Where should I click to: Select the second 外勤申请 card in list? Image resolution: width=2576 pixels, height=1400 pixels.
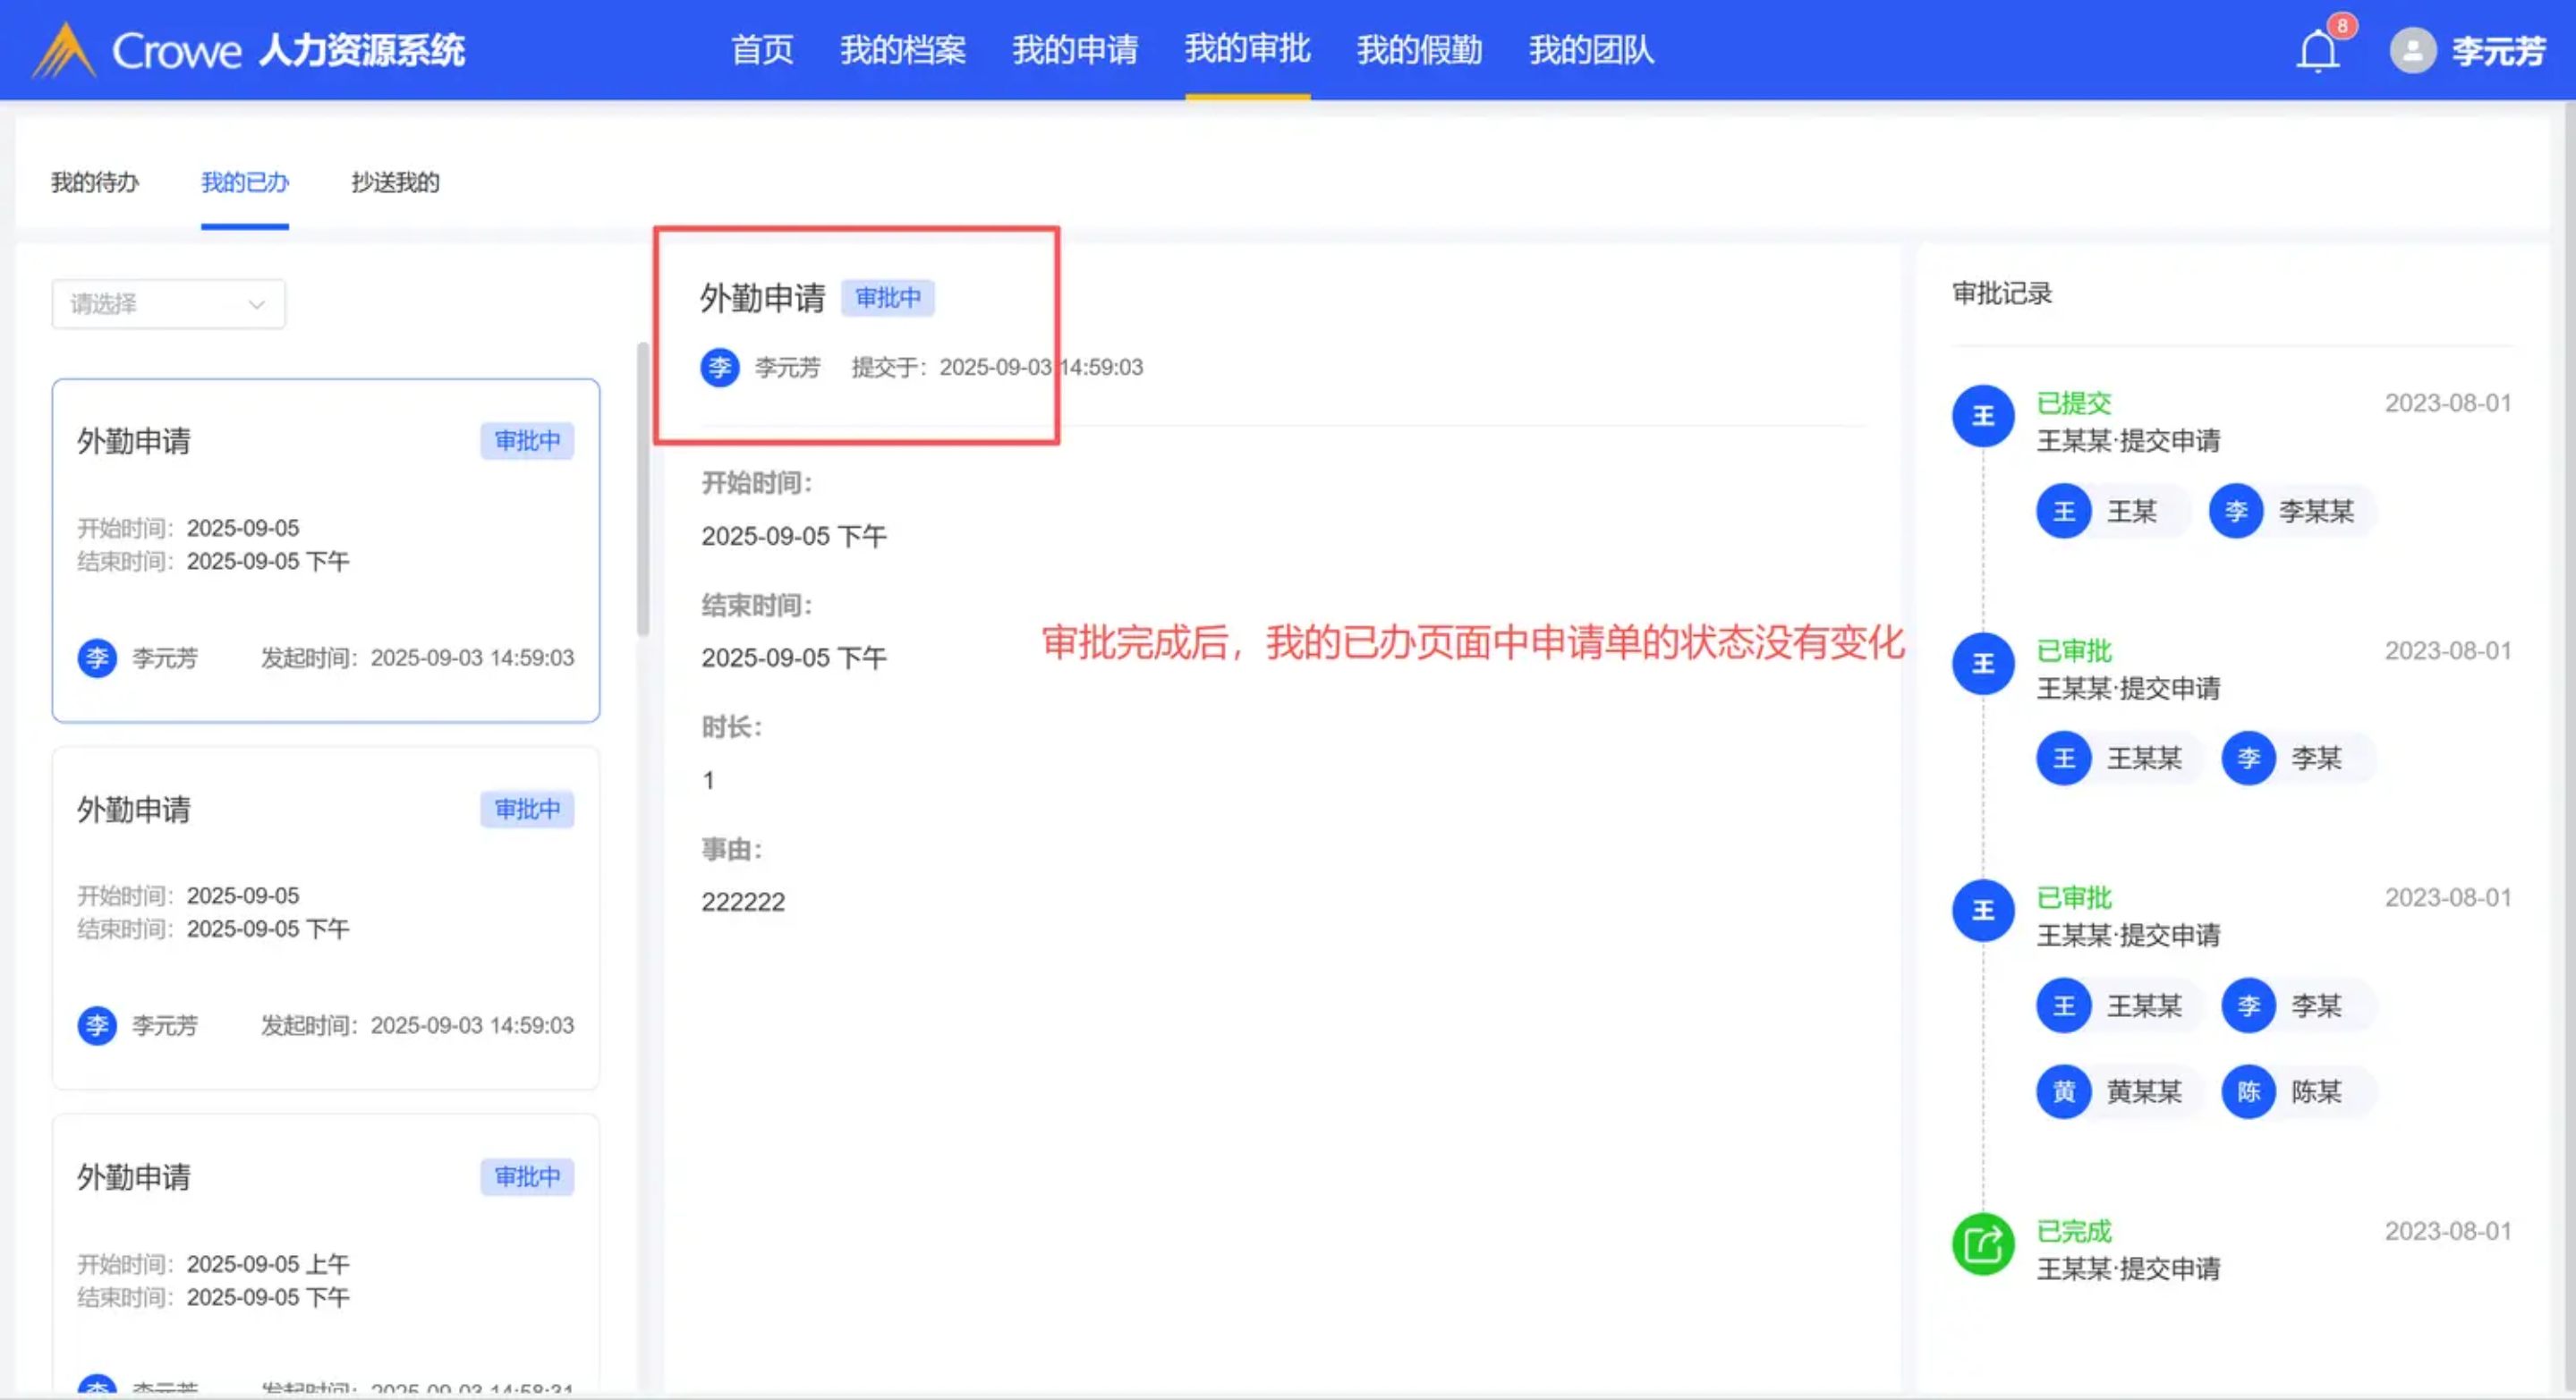pyautogui.click(x=325, y=917)
